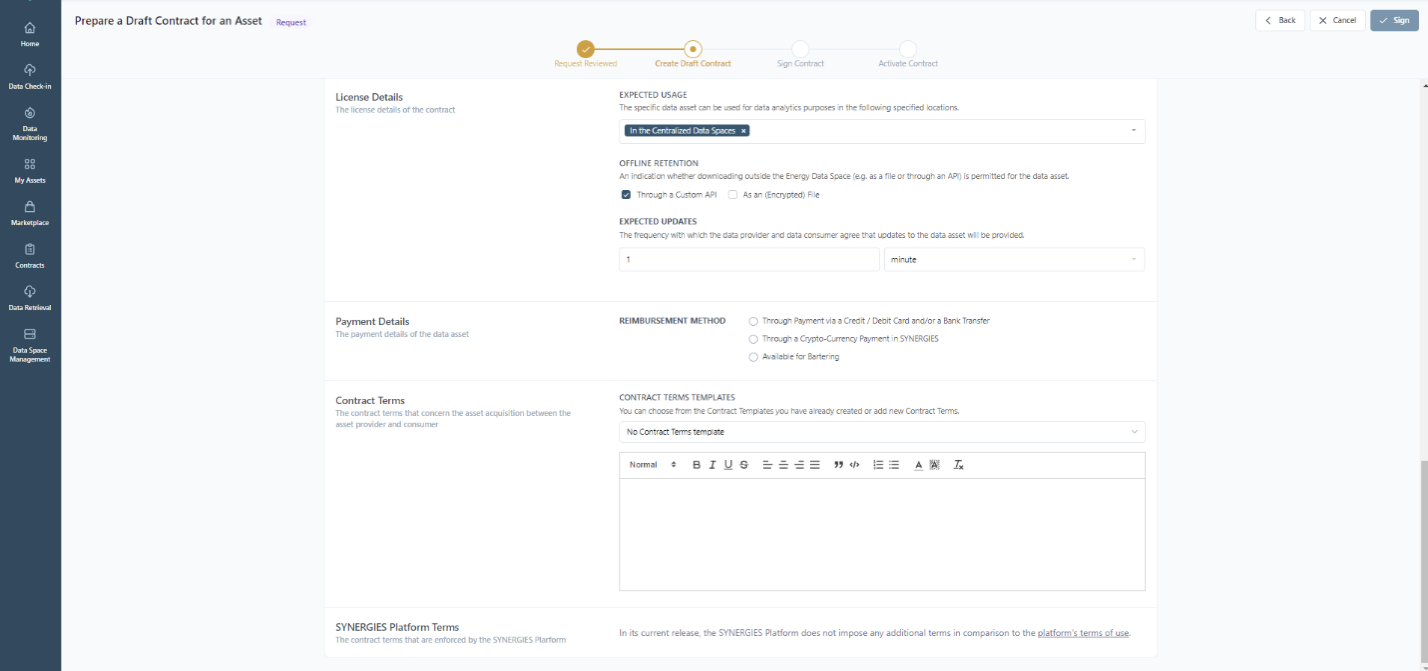1428x671 pixels.
Task: Open Data Check-in in the sidebar
Action: [30, 76]
